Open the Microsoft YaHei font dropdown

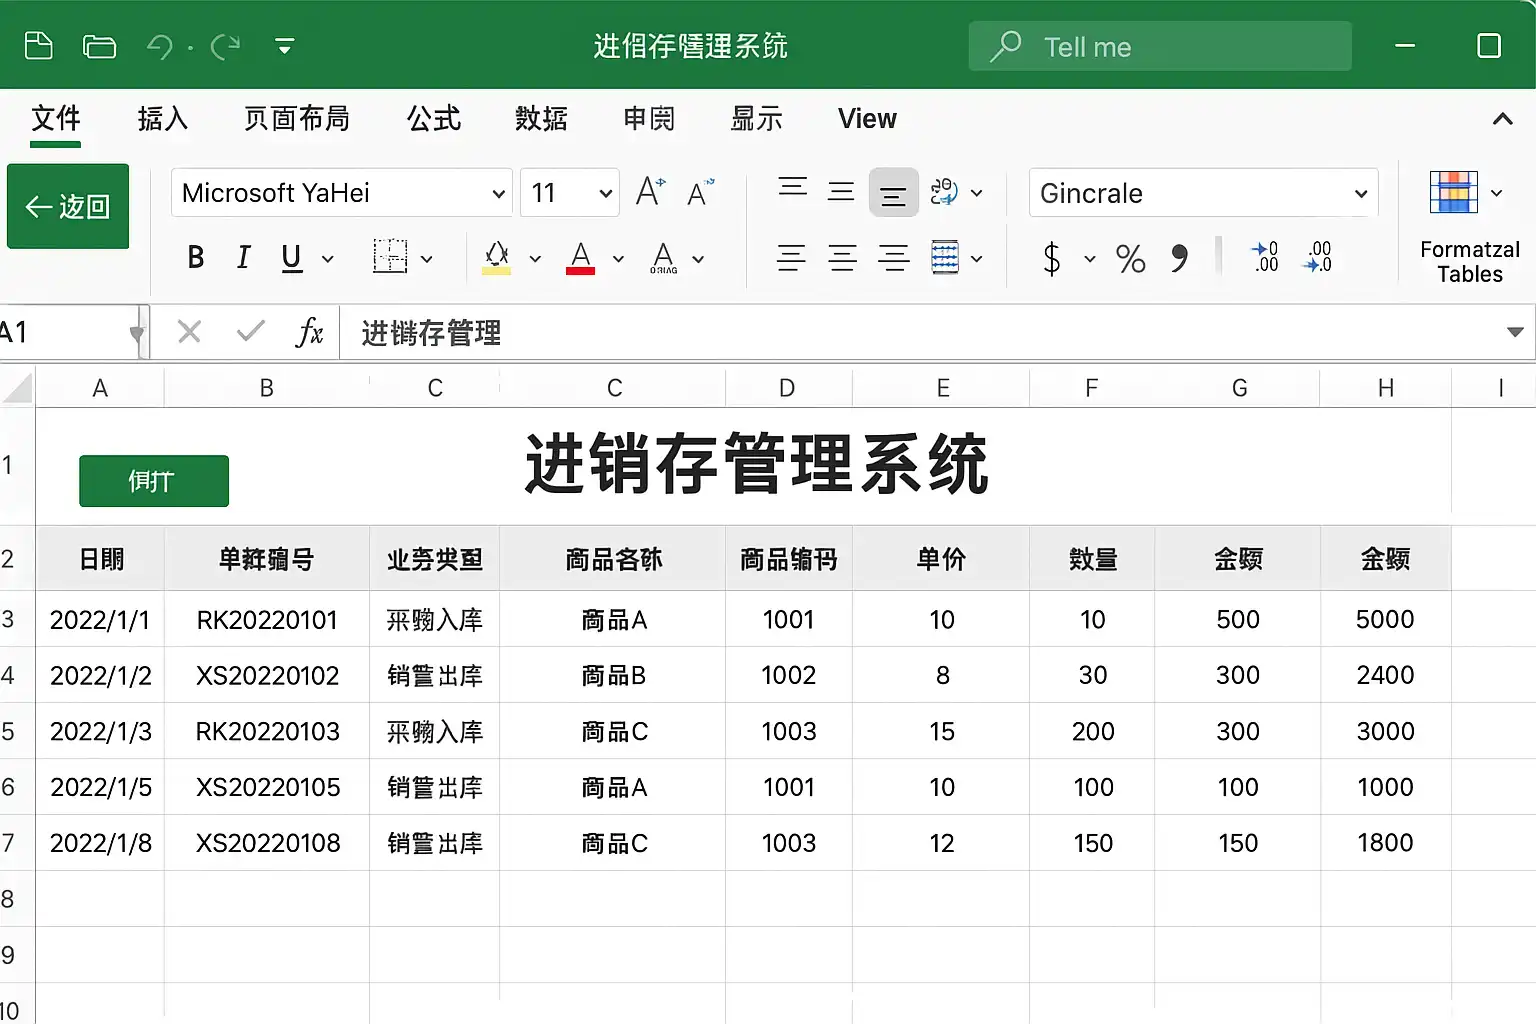(341, 193)
